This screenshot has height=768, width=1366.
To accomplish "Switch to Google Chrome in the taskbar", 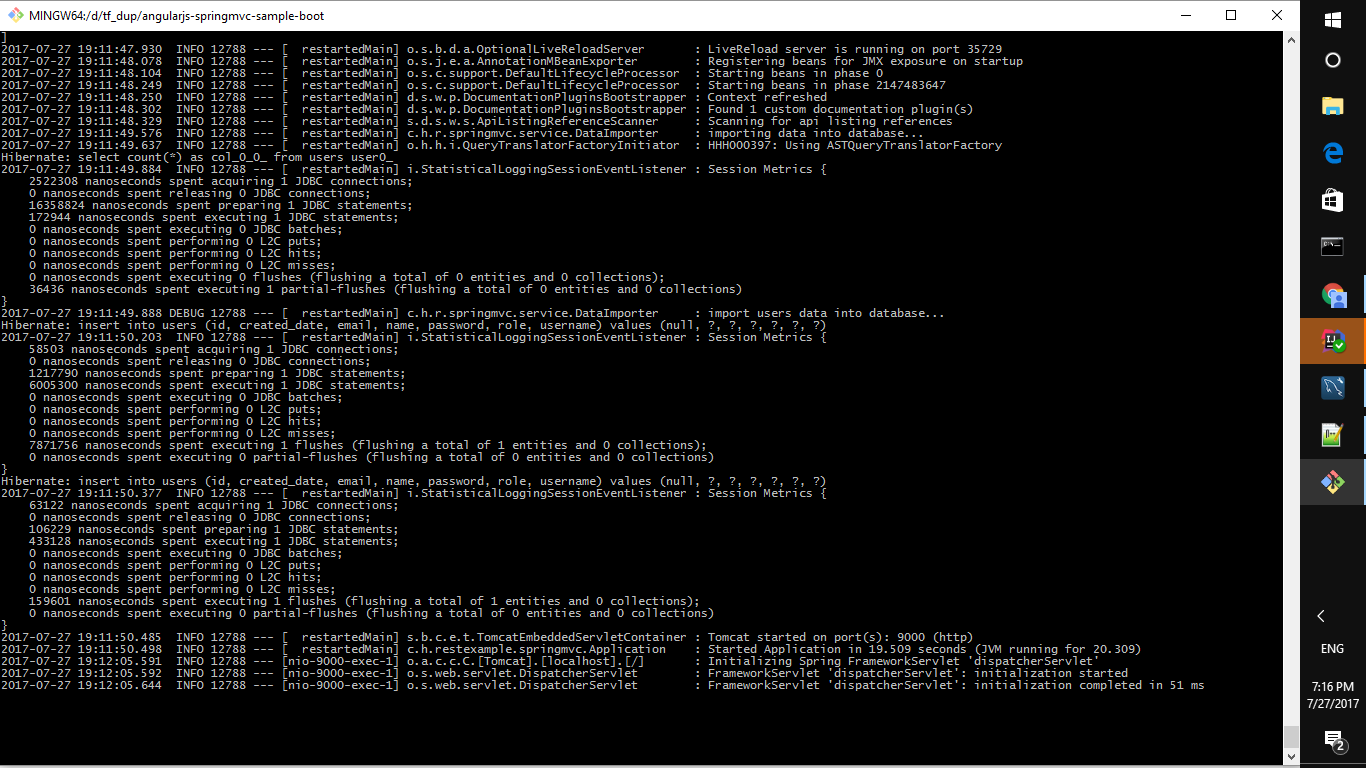I will pos(1333,294).
